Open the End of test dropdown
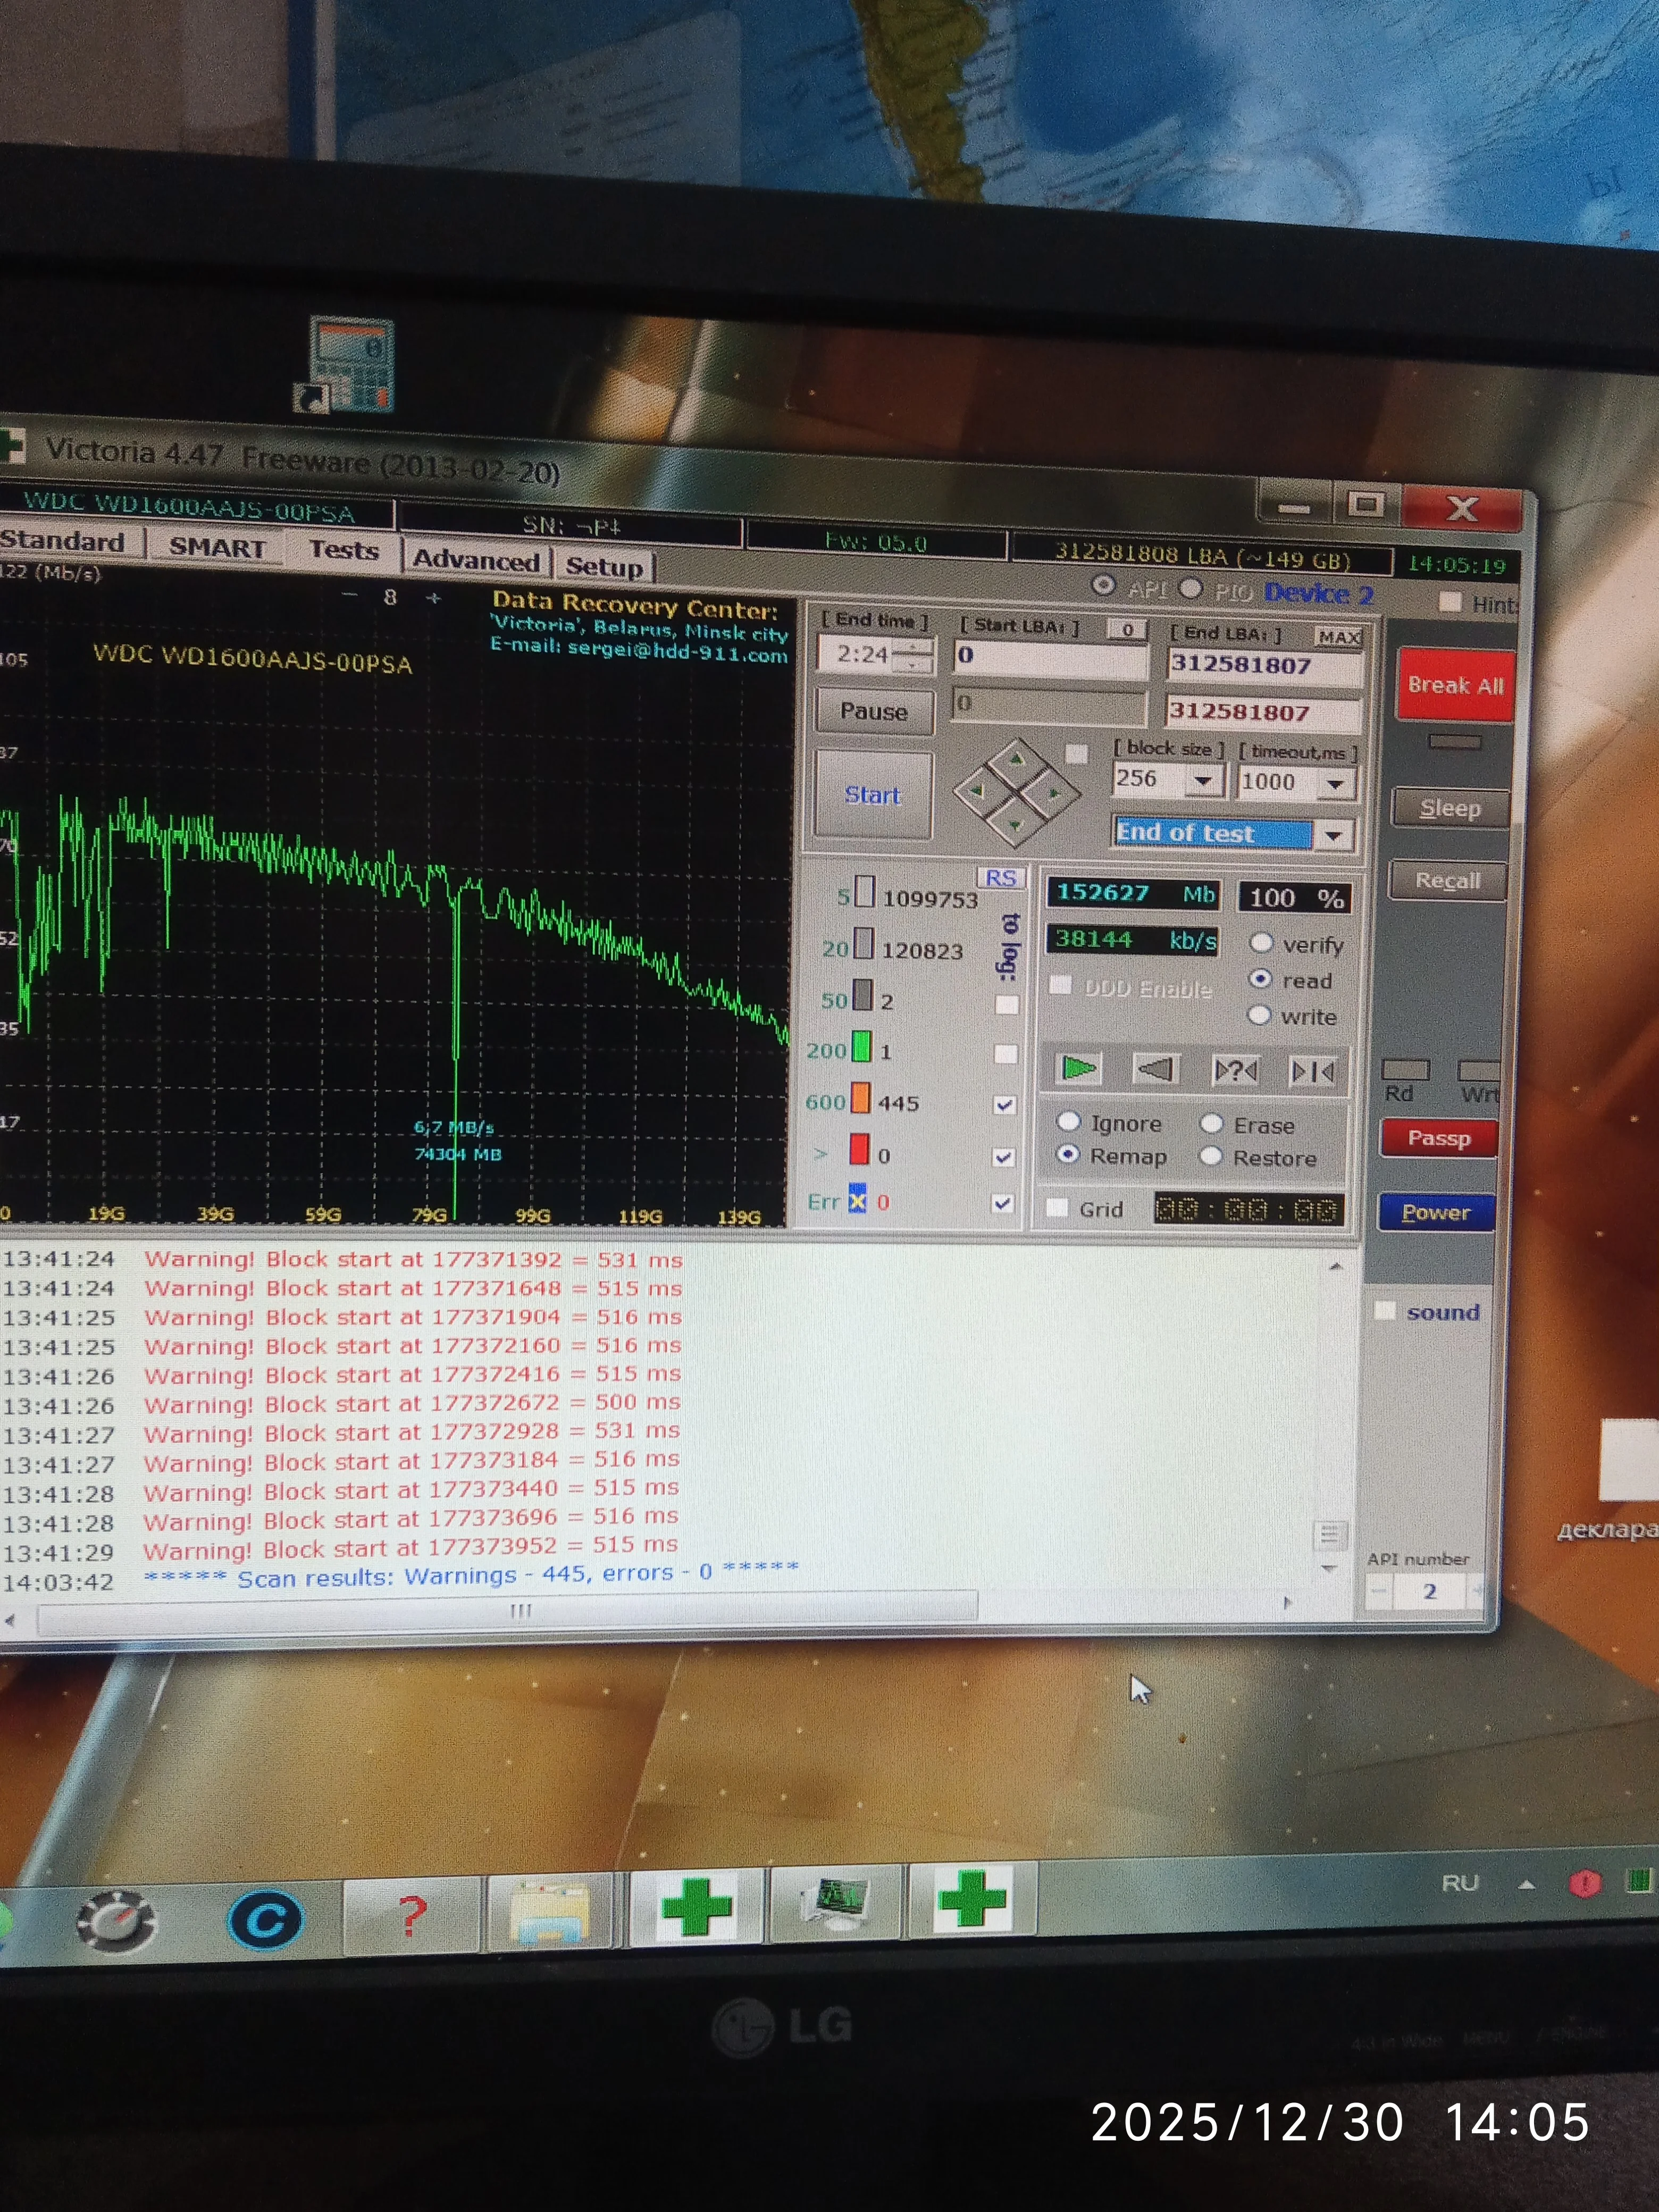 [1334, 834]
